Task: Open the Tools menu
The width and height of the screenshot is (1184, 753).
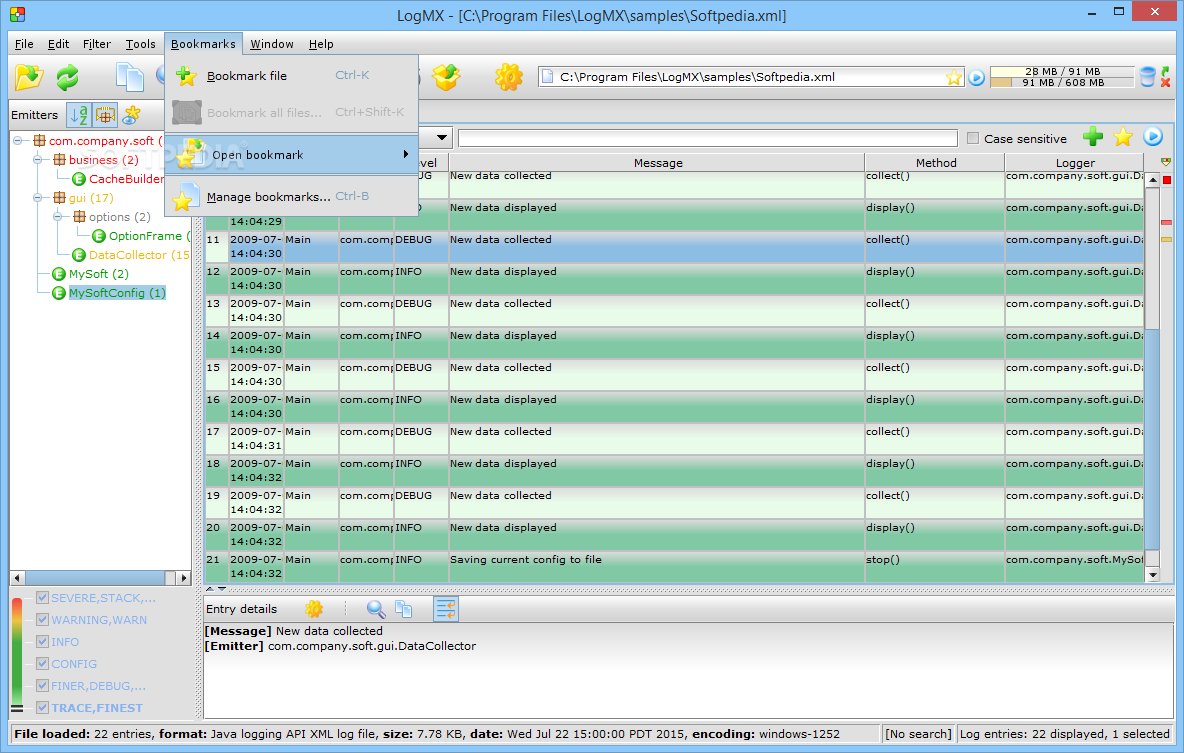Action: pyautogui.click(x=140, y=44)
